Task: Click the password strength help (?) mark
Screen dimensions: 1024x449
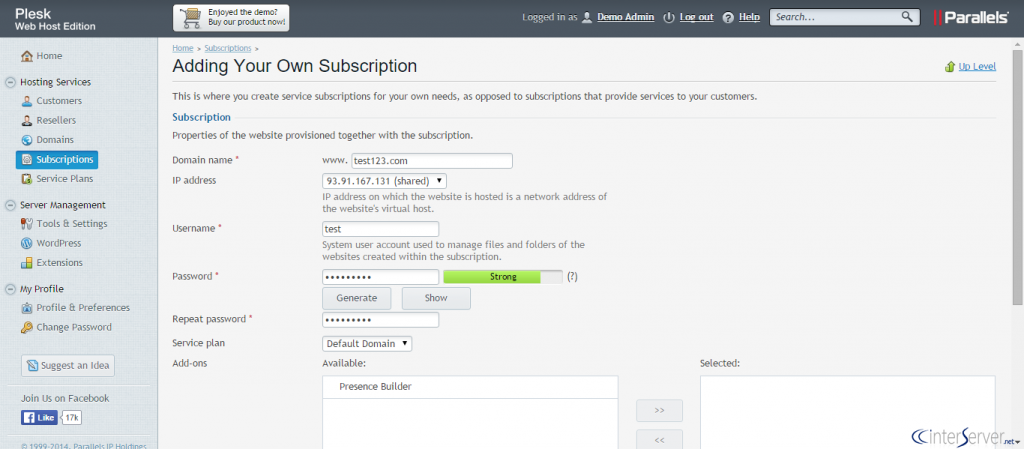Action: (572, 277)
